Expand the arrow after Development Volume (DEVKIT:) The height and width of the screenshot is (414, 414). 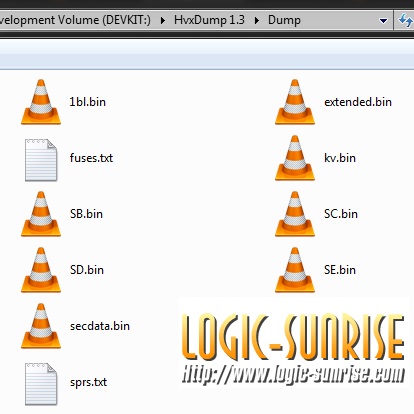[163, 21]
